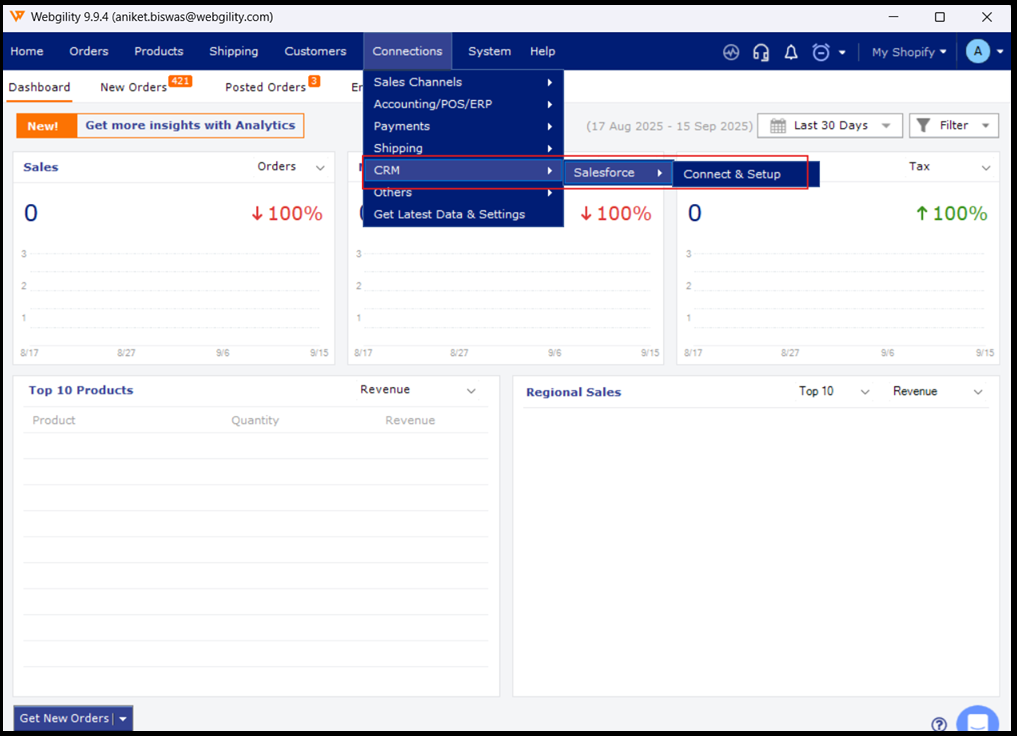Image resolution: width=1017 pixels, height=736 pixels.
Task: Expand the Sales card Orders dropdown
Action: point(290,167)
